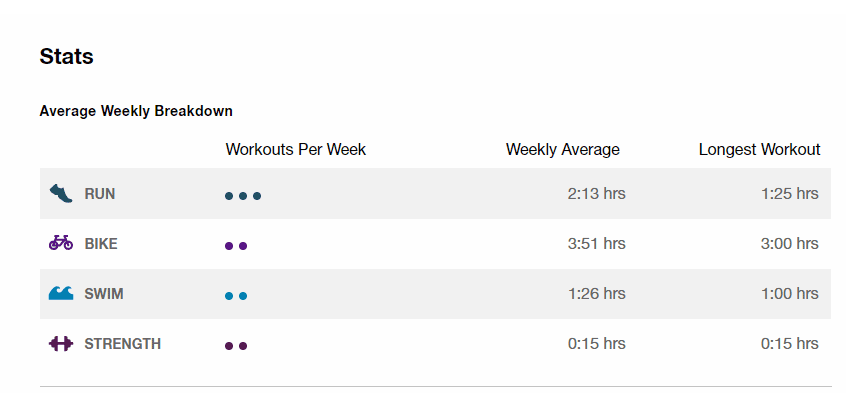Click the Average Weekly Breakdown subheading
Viewport: 846px width, 393px height.
click(x=136, y=111)
